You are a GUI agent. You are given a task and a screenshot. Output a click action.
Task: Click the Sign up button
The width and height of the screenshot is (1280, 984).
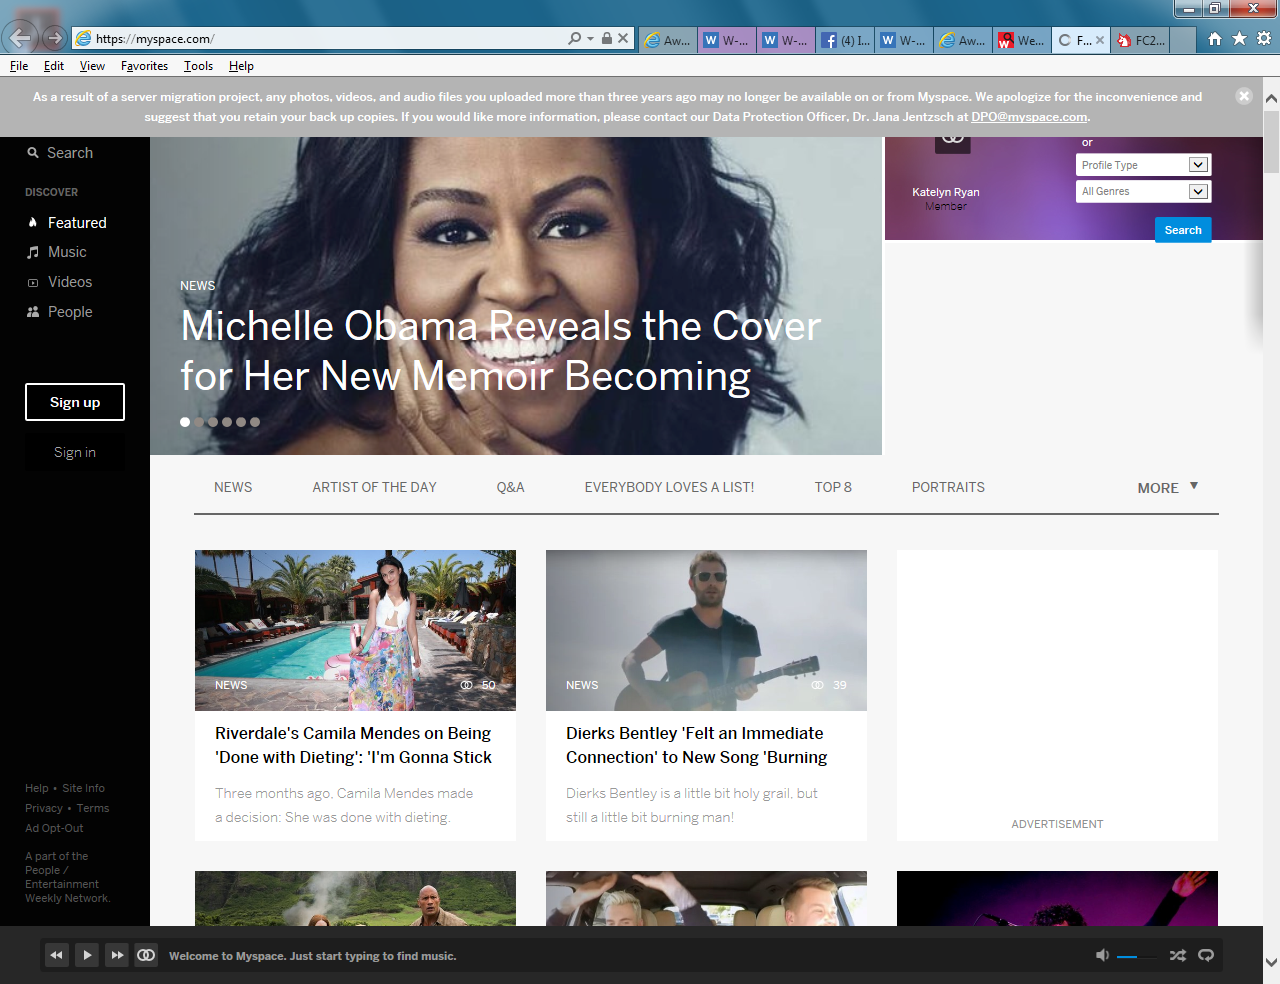(x=75, y=402)
